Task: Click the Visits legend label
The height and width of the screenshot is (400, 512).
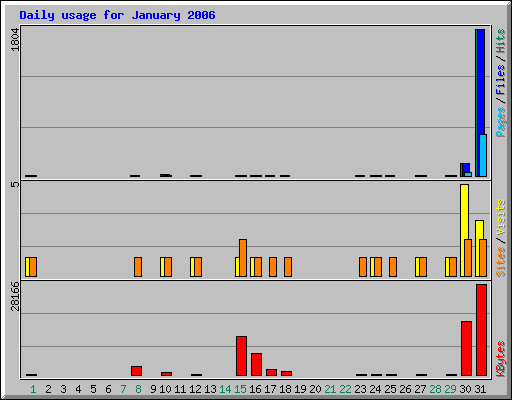Action: click(501, 217)
